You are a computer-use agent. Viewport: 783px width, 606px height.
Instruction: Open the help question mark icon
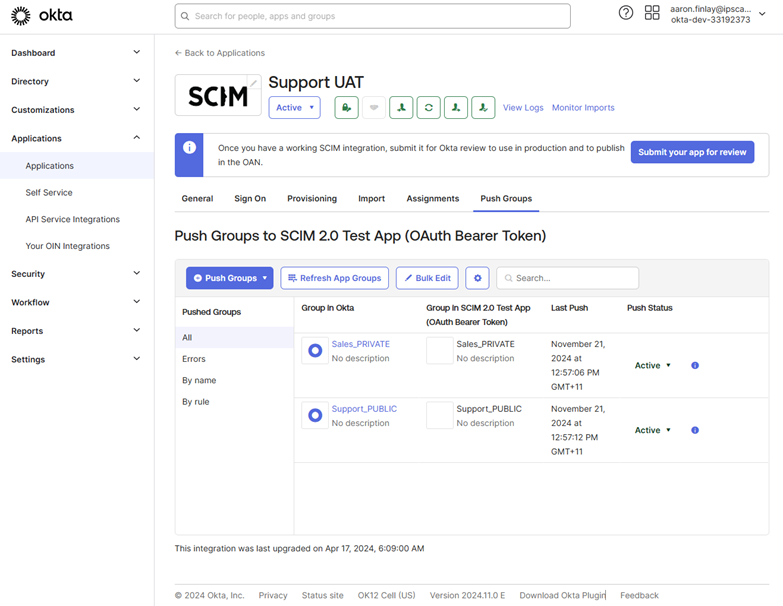click(626, 13)
